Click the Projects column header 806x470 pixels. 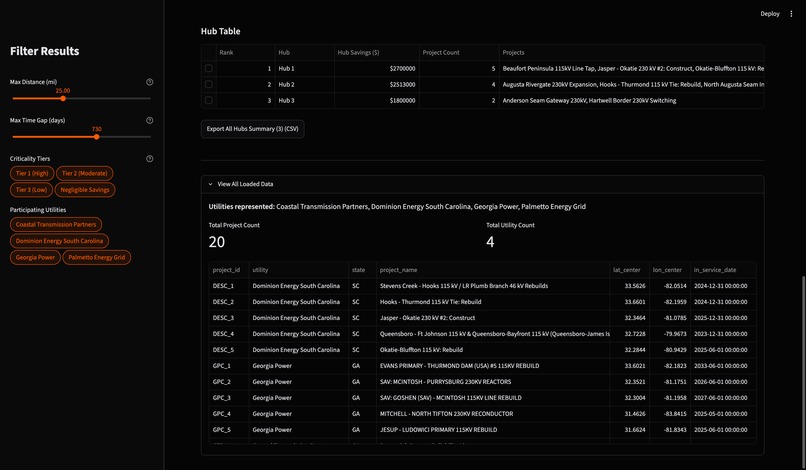coord(631,52)
